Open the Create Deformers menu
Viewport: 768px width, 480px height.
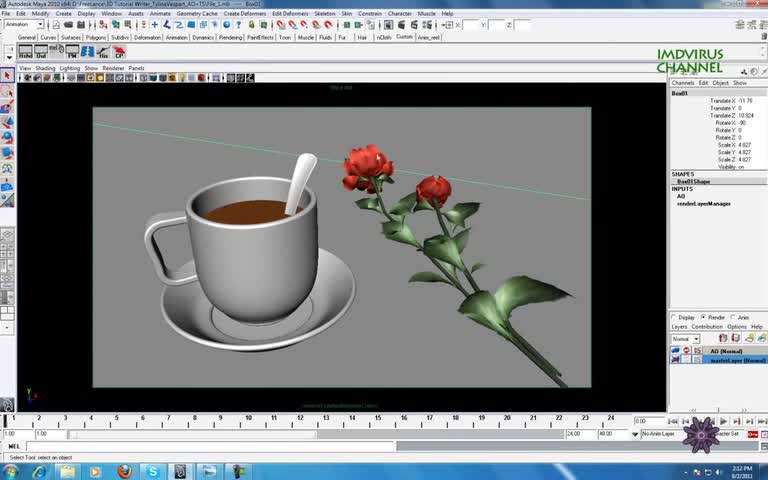coord(245,14)
